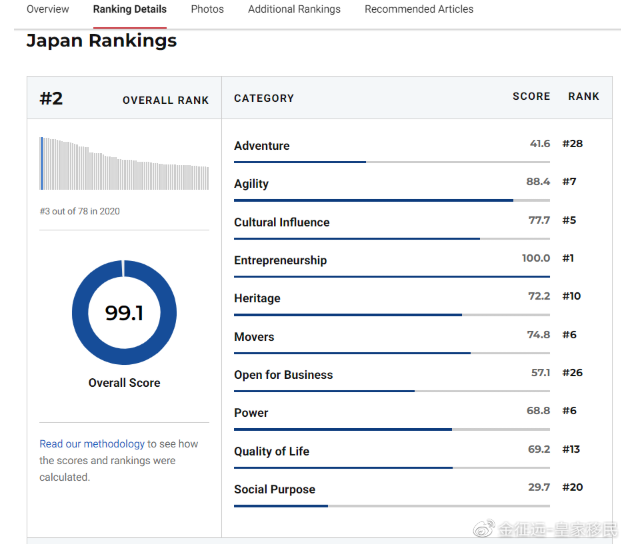Click the Open for Business score 57.1
621x545 pixels.
[x=541, y=372]
